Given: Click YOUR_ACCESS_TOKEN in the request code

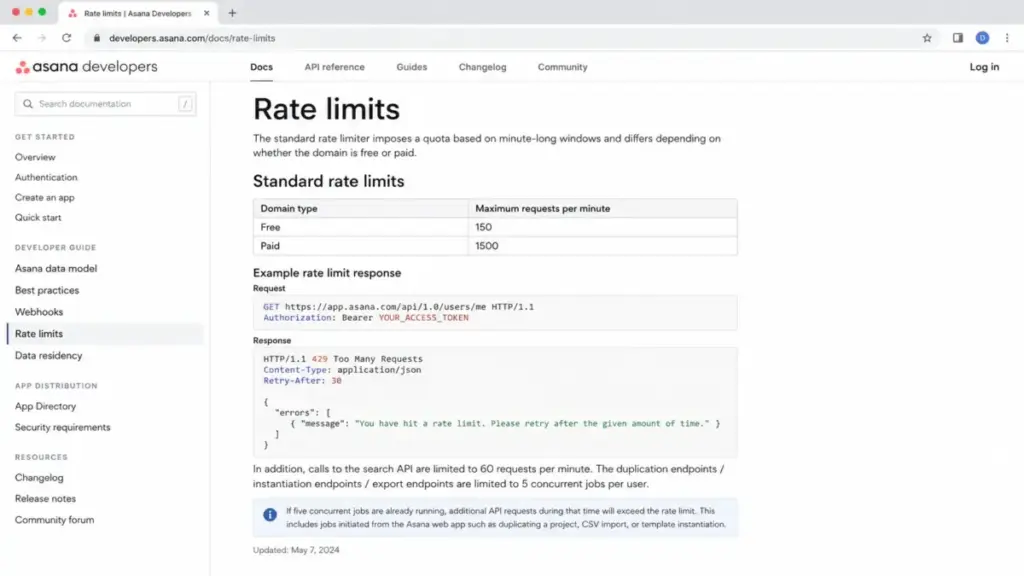Looking at the screenshot, I should (x=423, y=318).
